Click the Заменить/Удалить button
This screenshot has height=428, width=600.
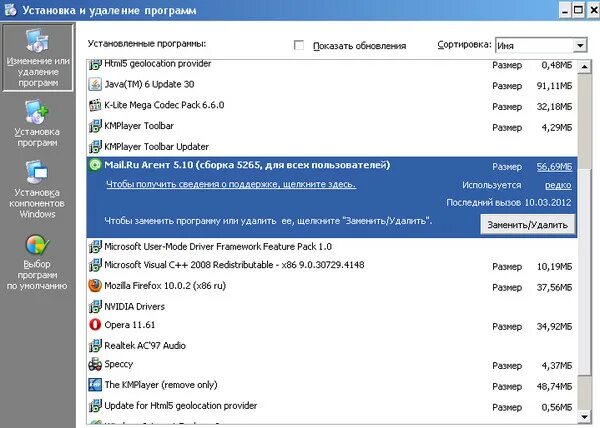pos(527,225)
